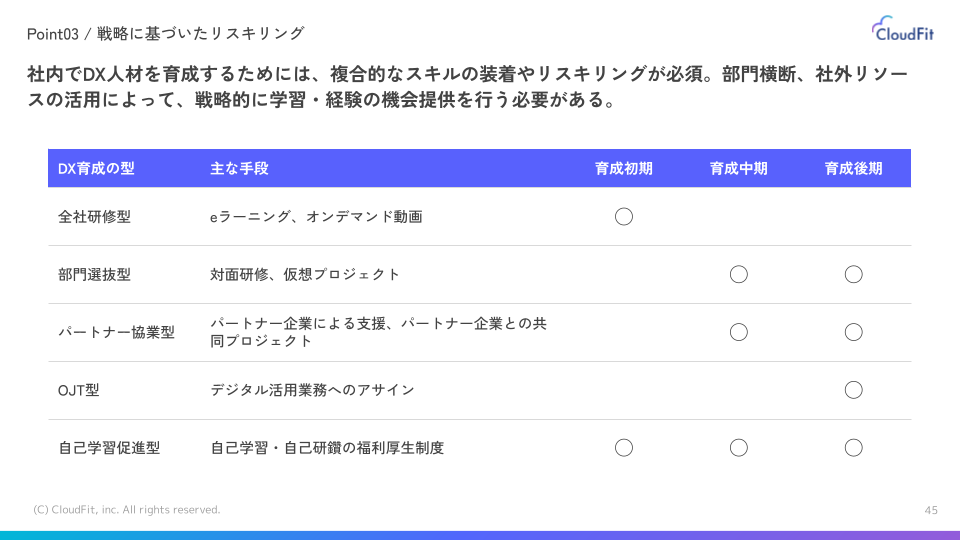This screenshot has height=540, width=960.
Task: Click the 全社研修型 circle under 育成初期
Action: click(x=624, y=216)
